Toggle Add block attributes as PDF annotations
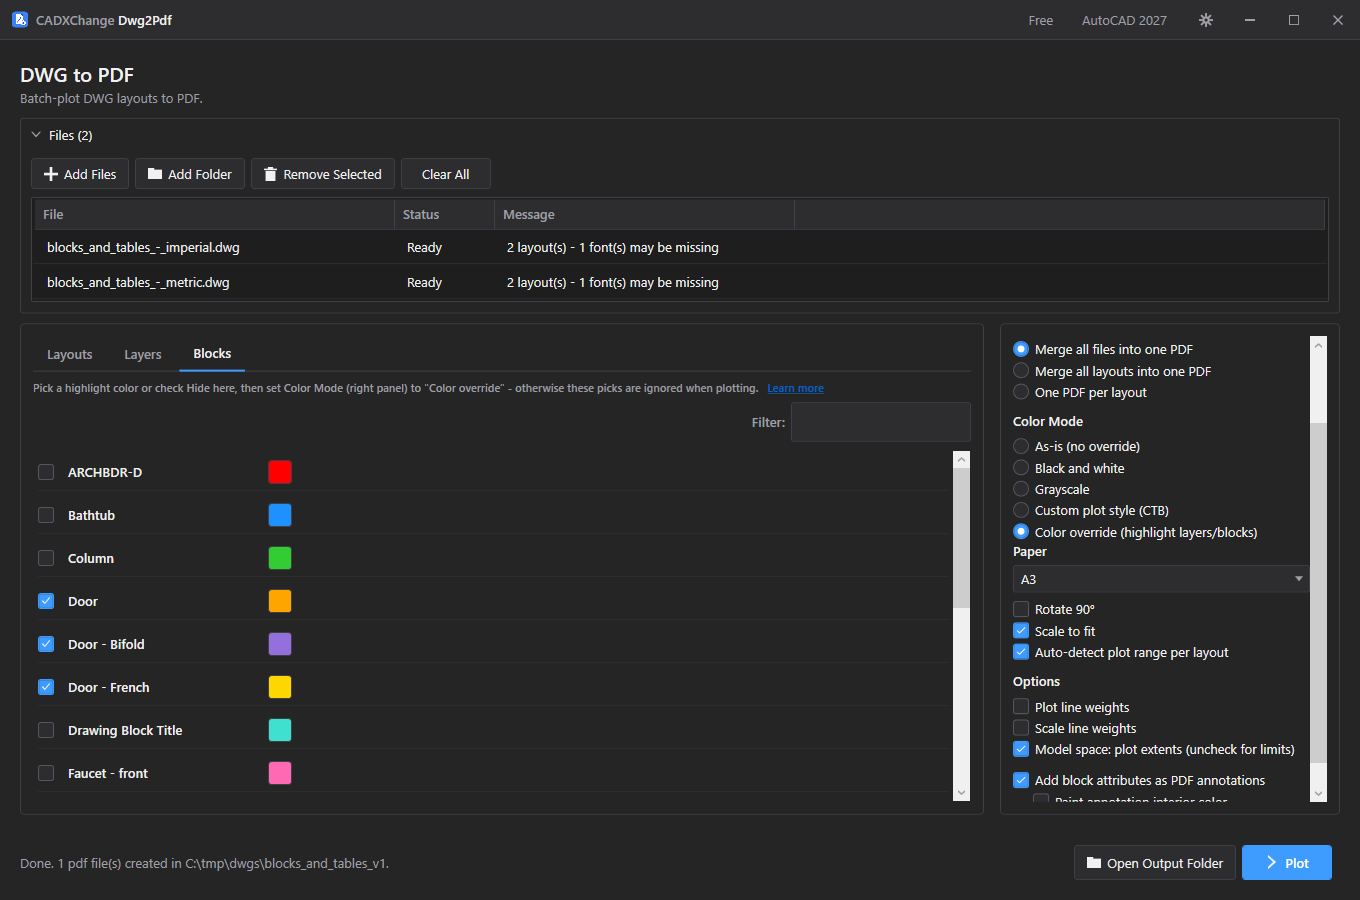The height and width of the screenshot is (900, 1360). (1021, 780)
